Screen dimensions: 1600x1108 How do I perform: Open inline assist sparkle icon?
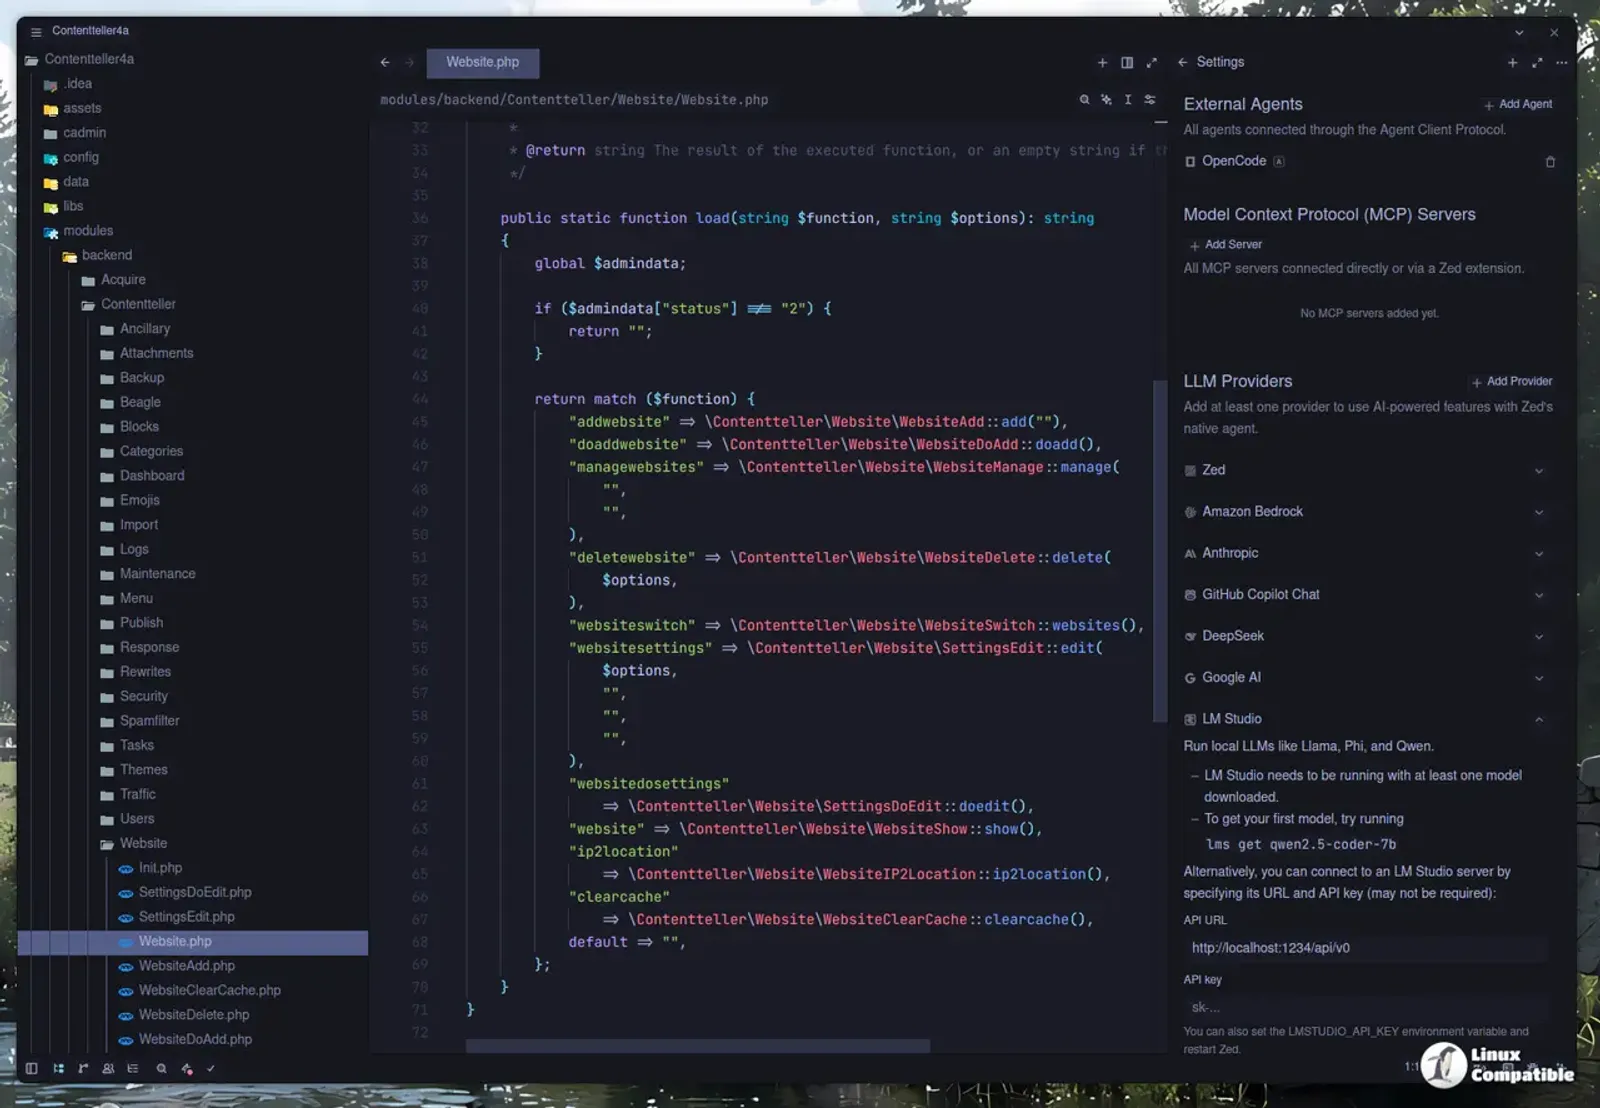[1106, 99]
